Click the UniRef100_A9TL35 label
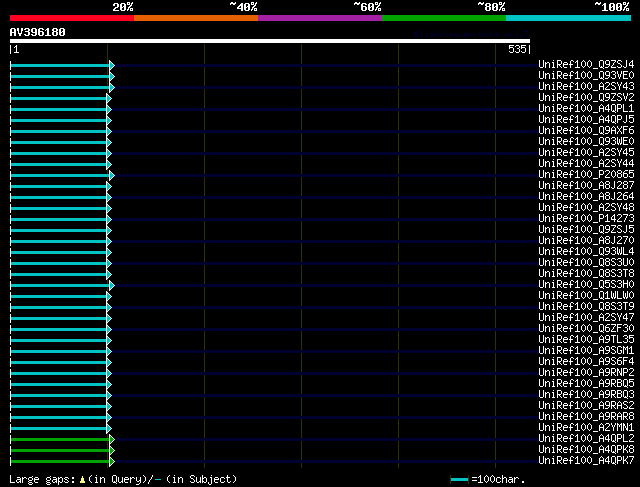640x487 pixels. [586, 340]
